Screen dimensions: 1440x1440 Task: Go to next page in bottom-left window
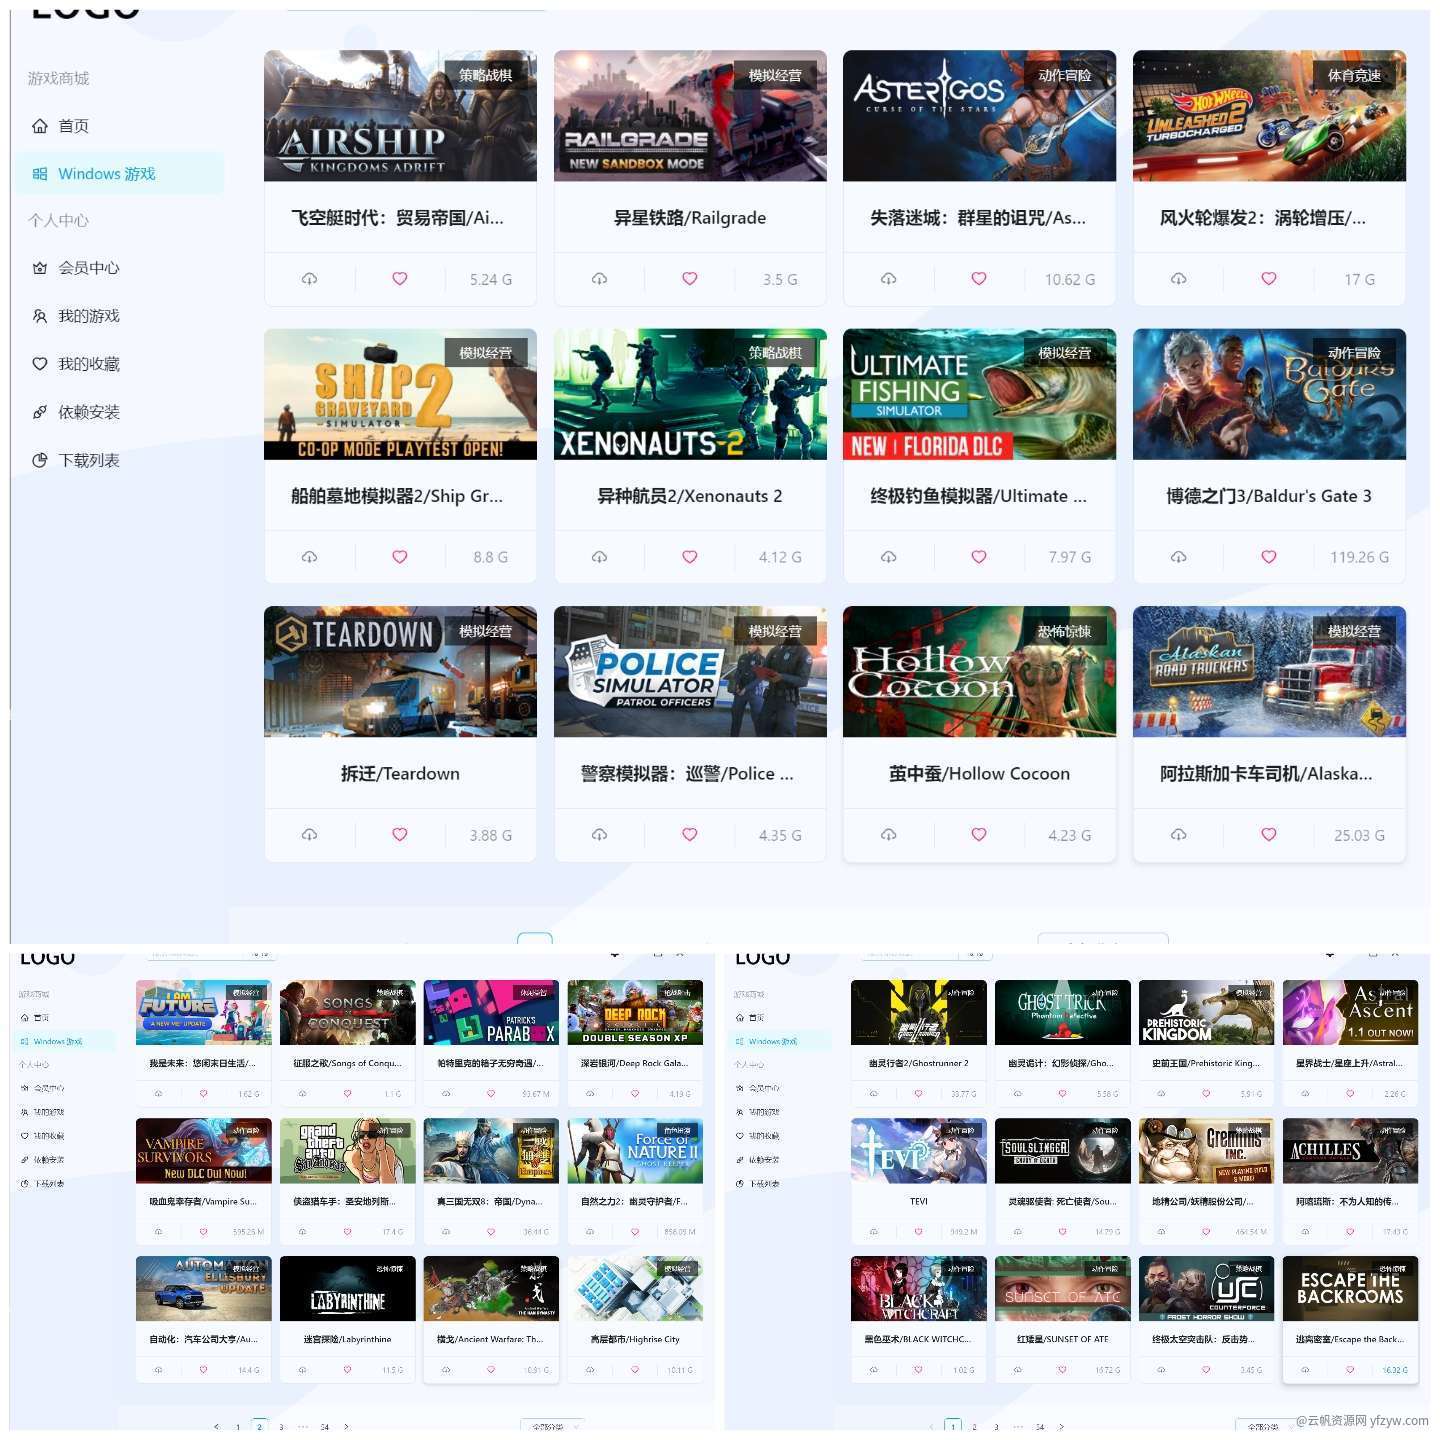[347, 1427]
